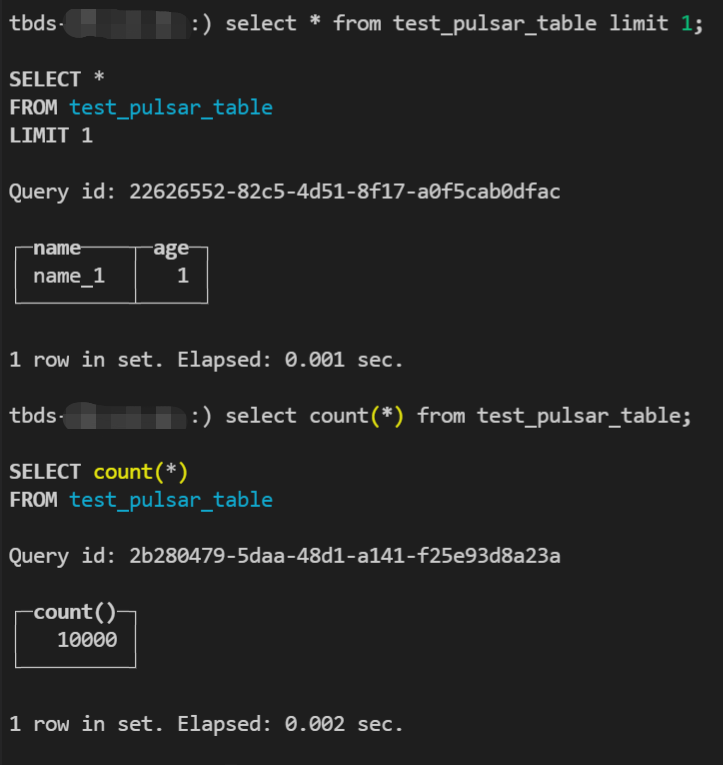This screenshot has height=765, width=723.
Task: Click the 10000 count result value
Action: coord(87,640)
